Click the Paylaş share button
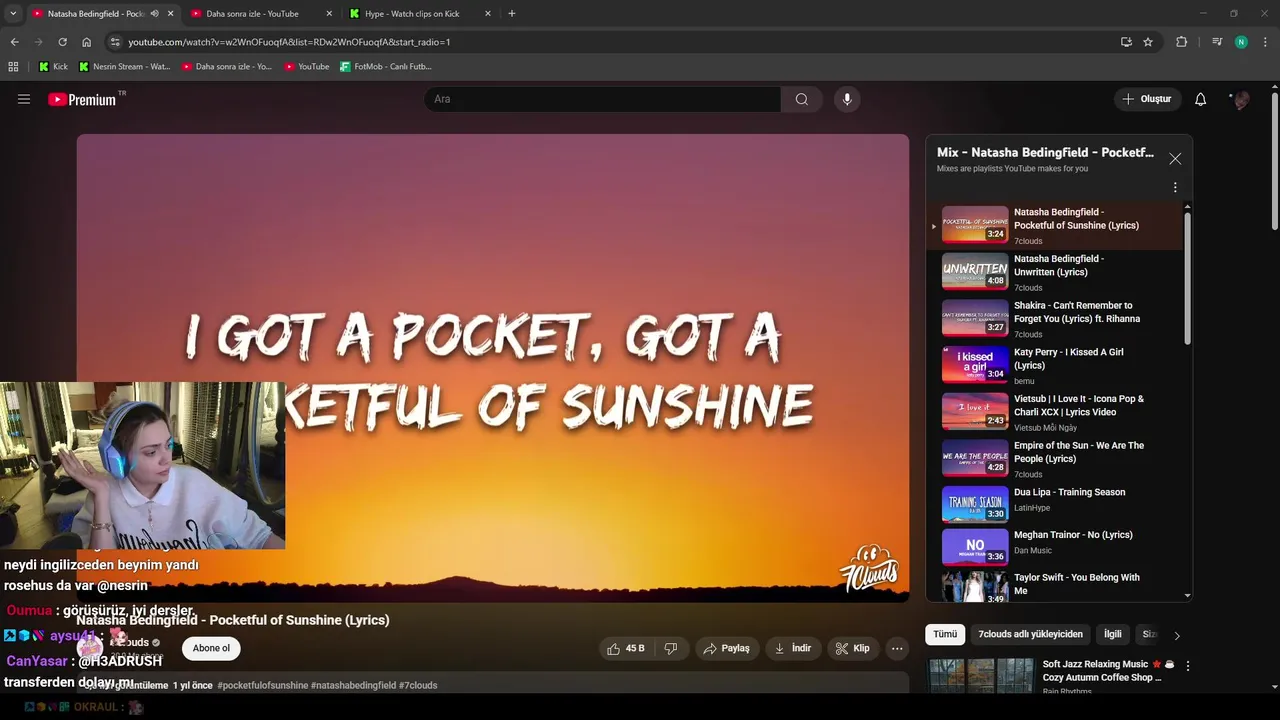Image resolution: width=1280 pixels, height=720 pixels. [726, 648]
